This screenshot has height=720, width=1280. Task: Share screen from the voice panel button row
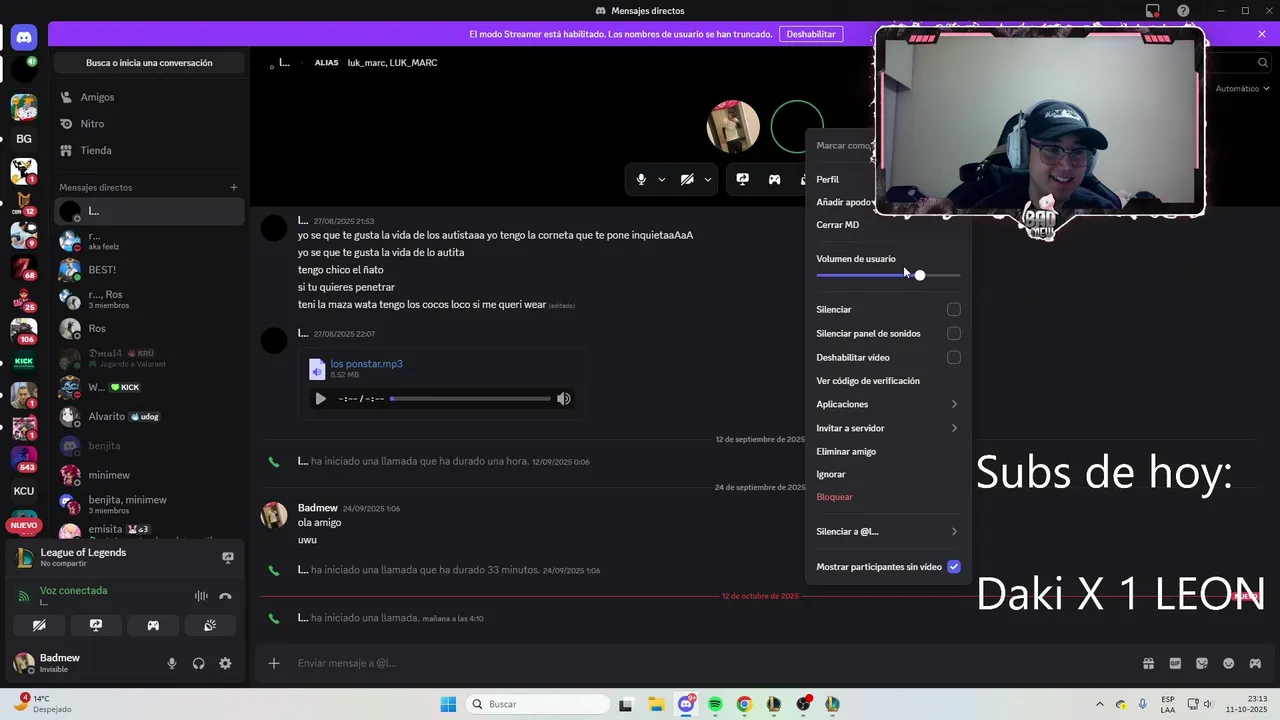(96, 626)
